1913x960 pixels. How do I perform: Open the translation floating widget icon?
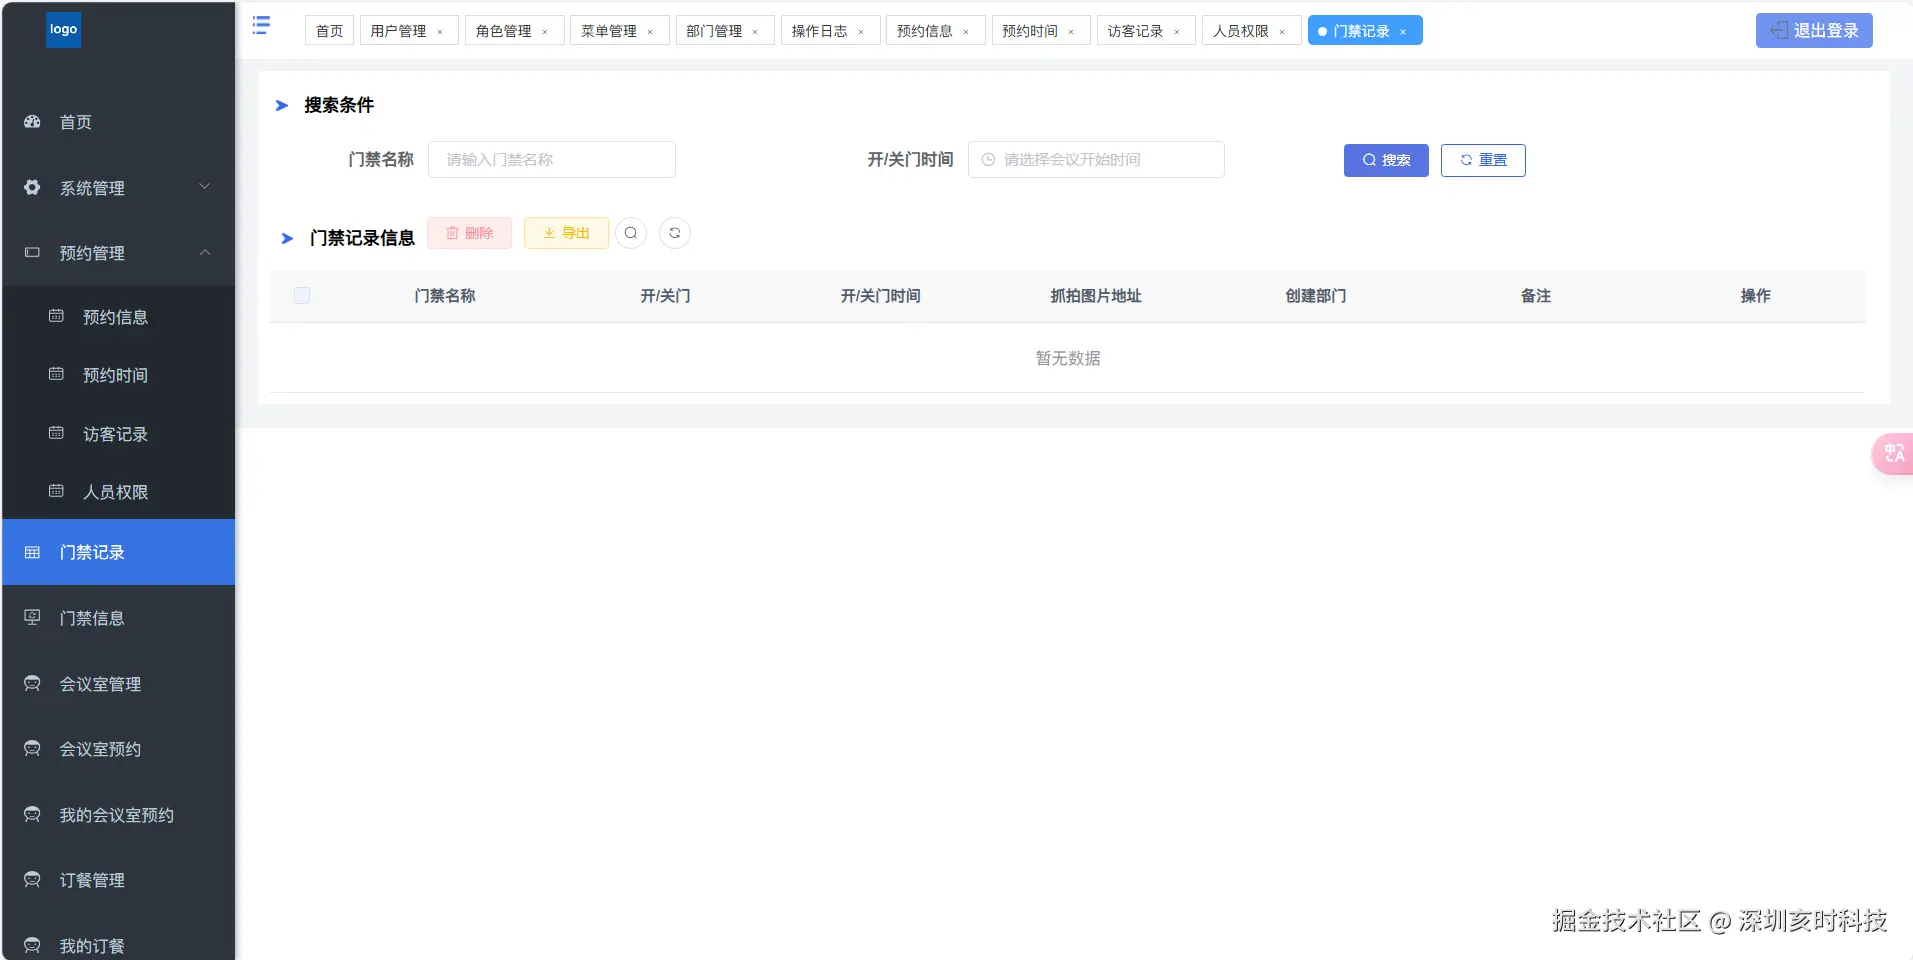(x=1894, y=454)
